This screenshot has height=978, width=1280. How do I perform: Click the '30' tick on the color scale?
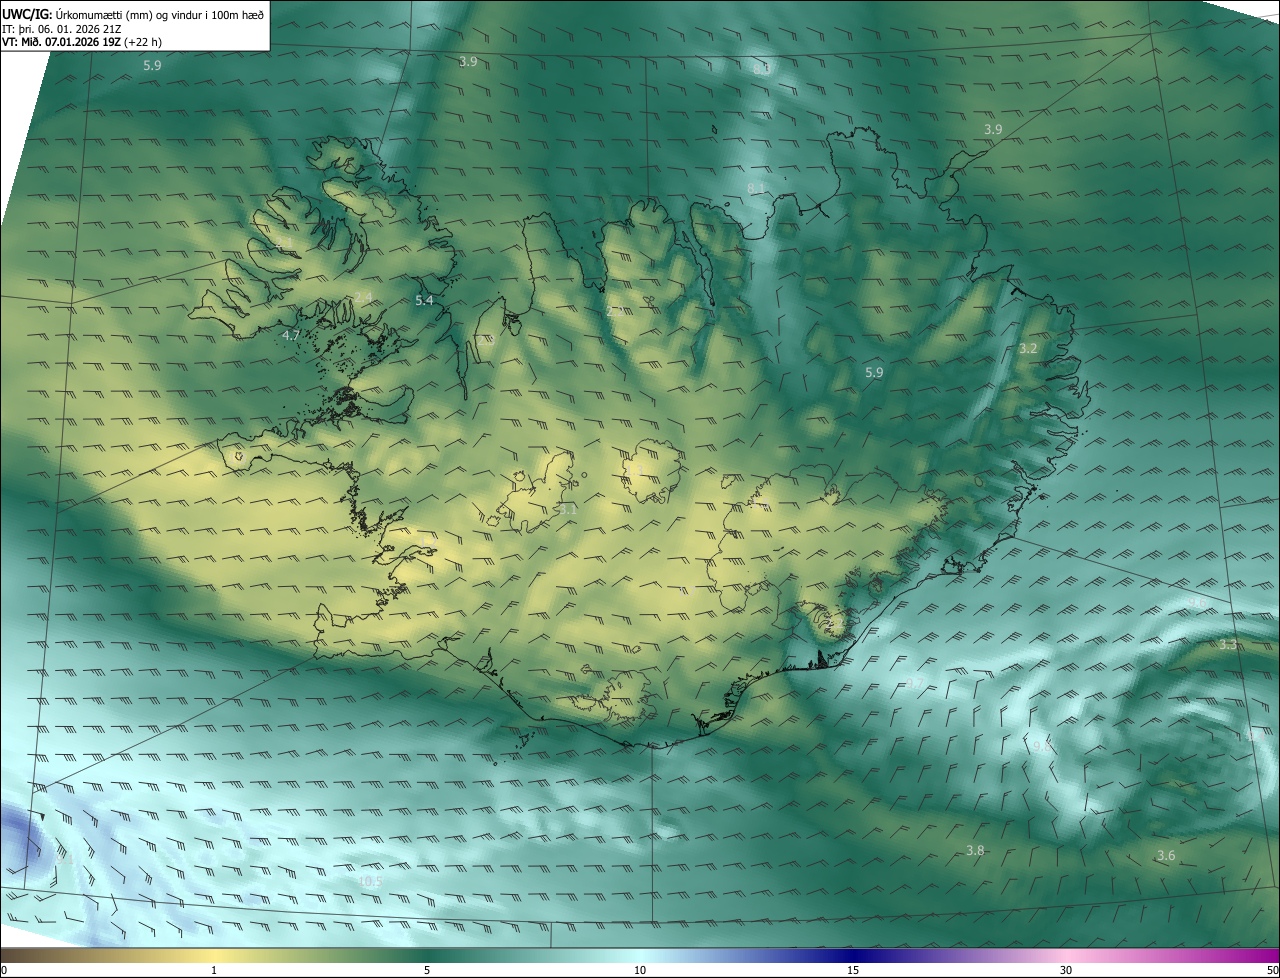point(1066,971)
